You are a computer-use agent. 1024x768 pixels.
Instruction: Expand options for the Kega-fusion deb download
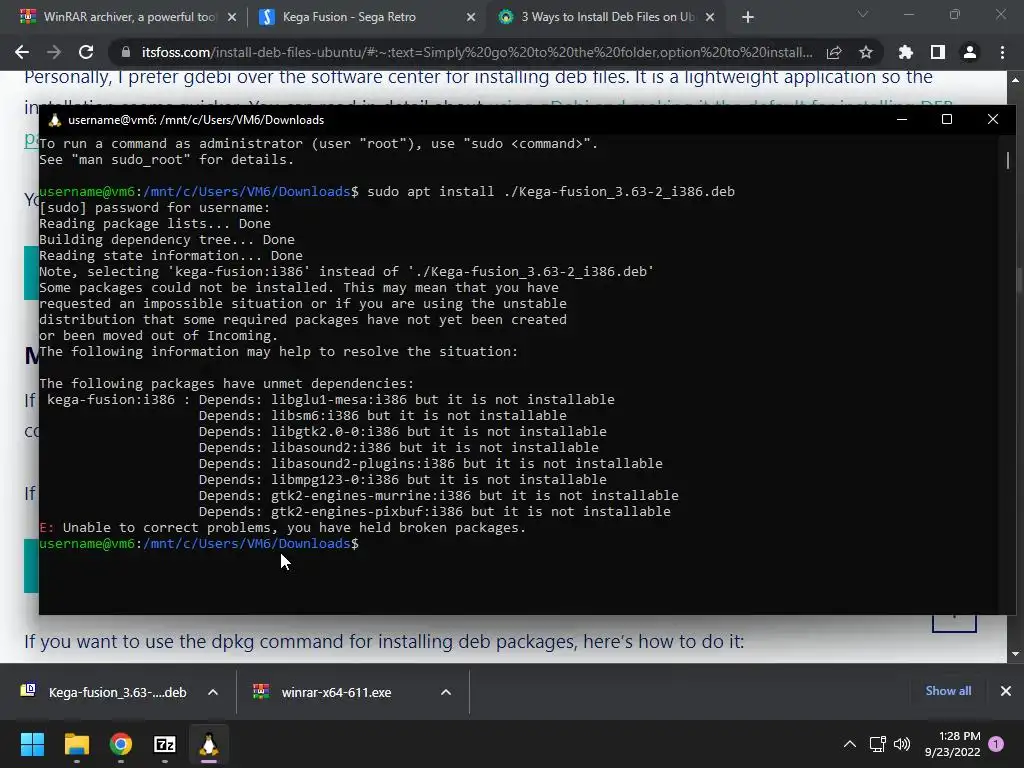click(x=213, y=692)
